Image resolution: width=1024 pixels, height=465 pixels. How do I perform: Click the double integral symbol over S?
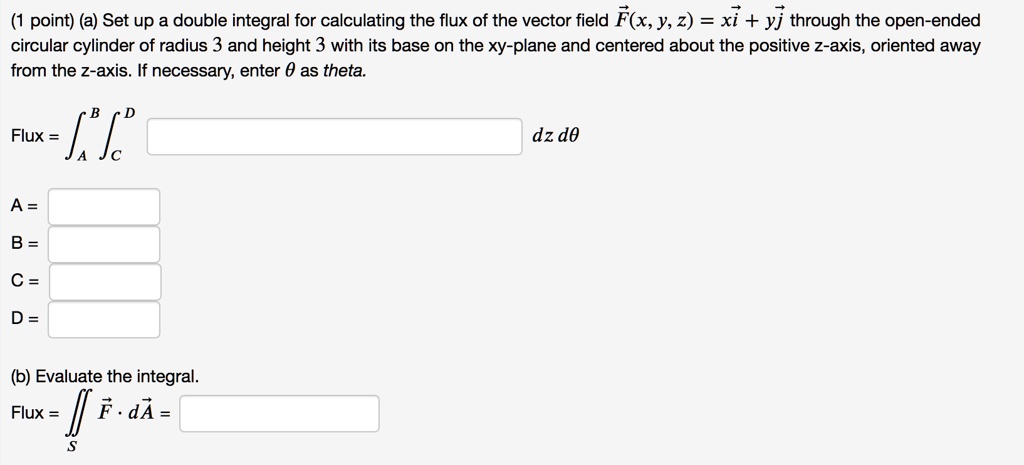[77, 413]
